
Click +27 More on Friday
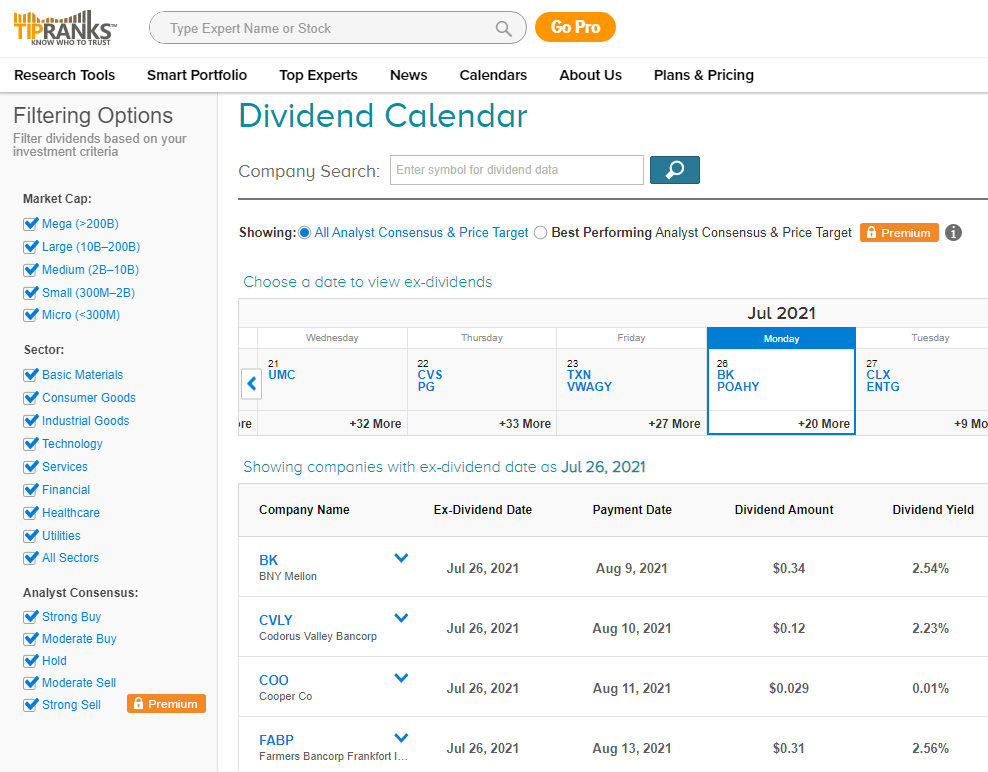674,423
